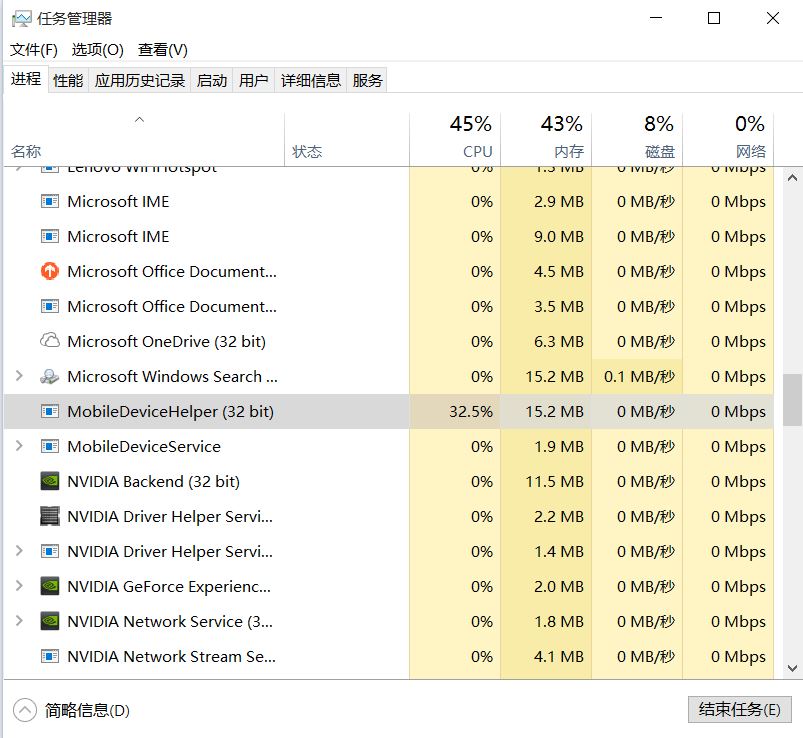Switch to the 性能 tab
The height and width of the screenshot is (738, 803).
click(67, 79)
